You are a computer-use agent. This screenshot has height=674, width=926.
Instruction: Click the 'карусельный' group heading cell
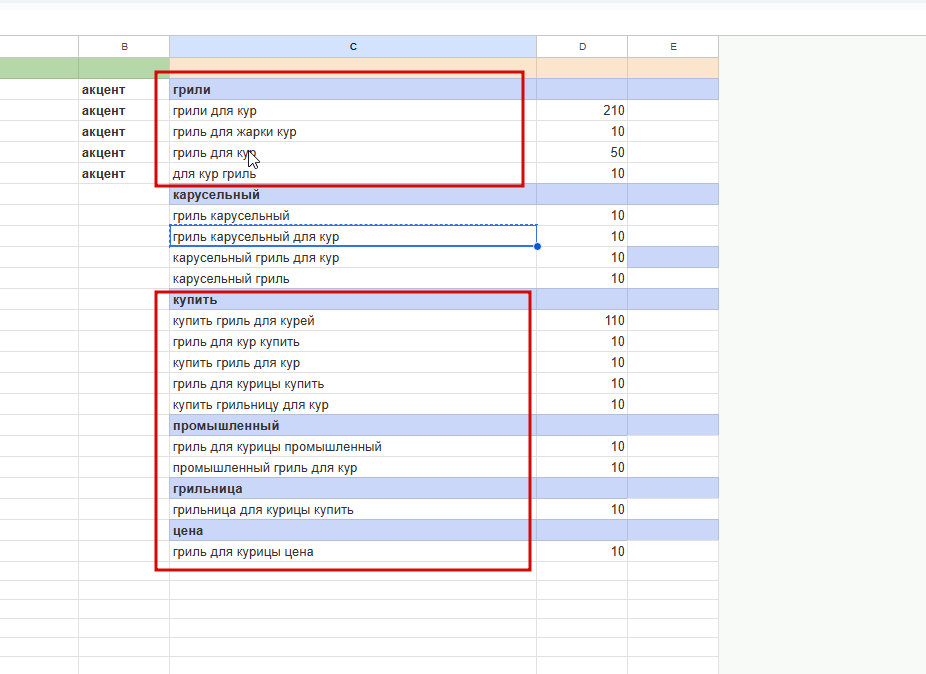tap(353, 195)
